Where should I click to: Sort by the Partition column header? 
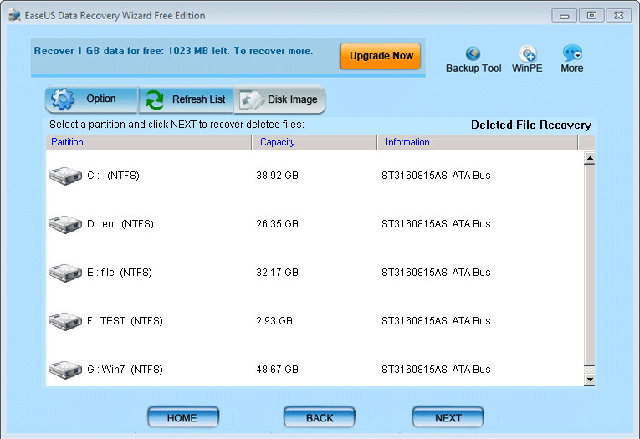[x=148, y=143]
